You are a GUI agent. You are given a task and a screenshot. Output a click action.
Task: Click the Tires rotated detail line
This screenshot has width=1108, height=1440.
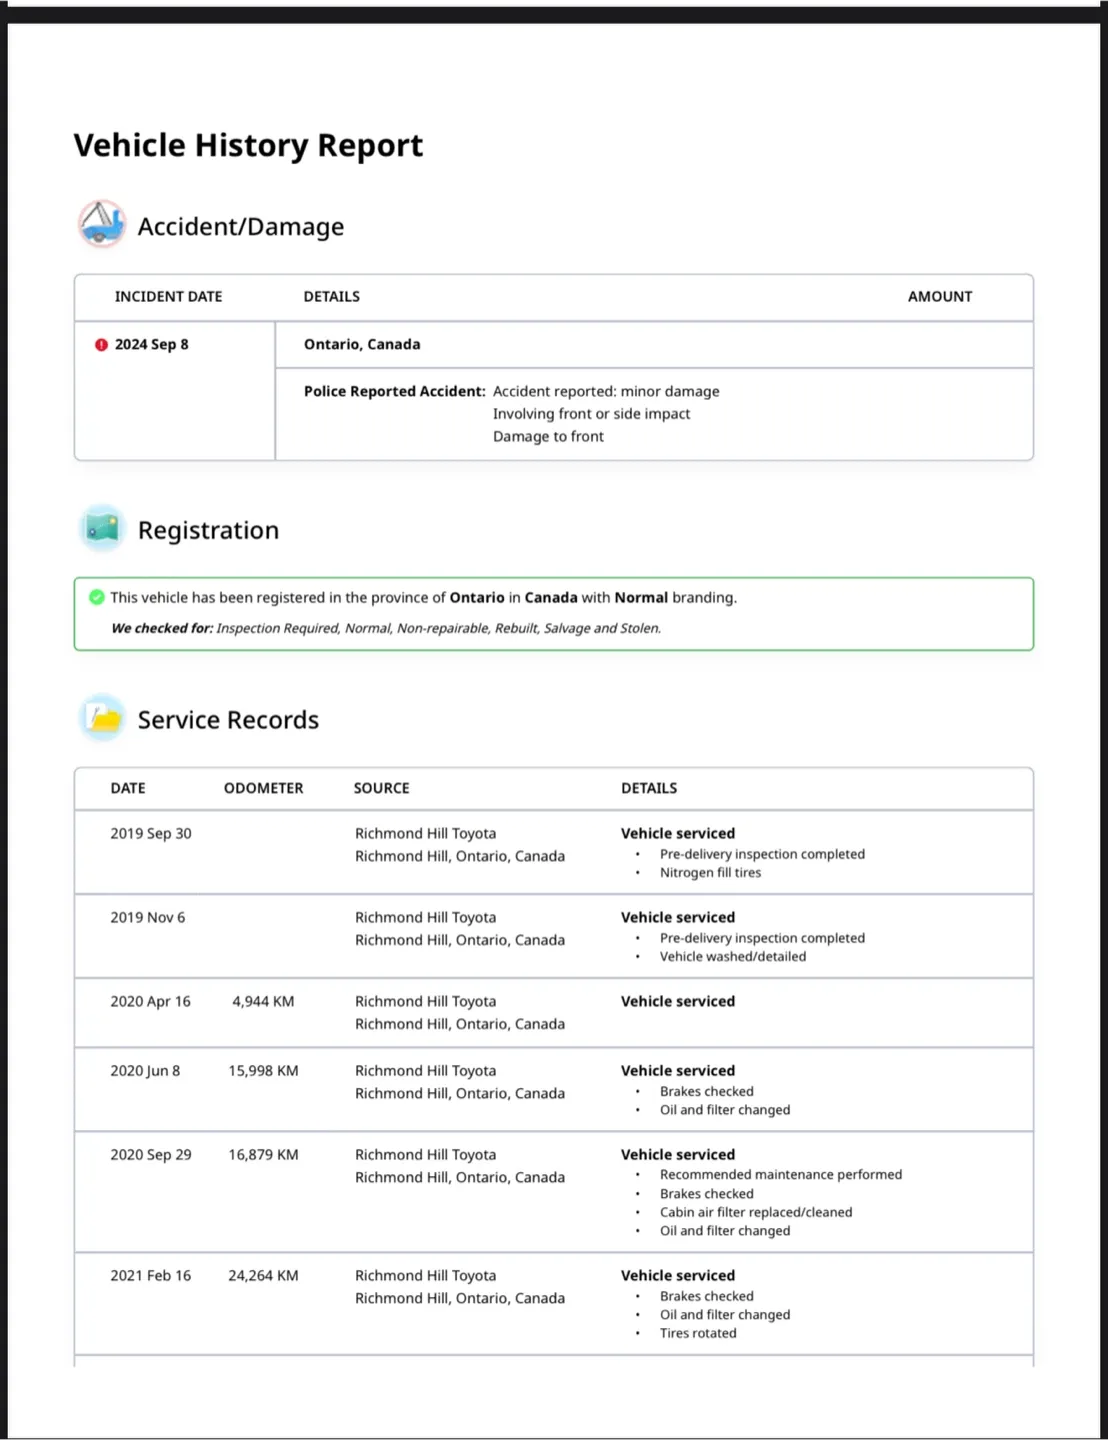click(698, 1334)
